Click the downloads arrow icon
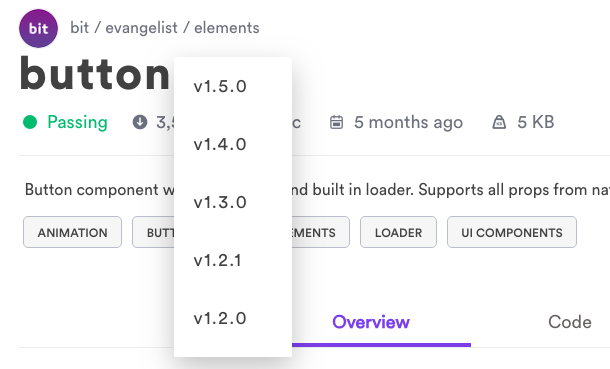 tap(140, 122)
